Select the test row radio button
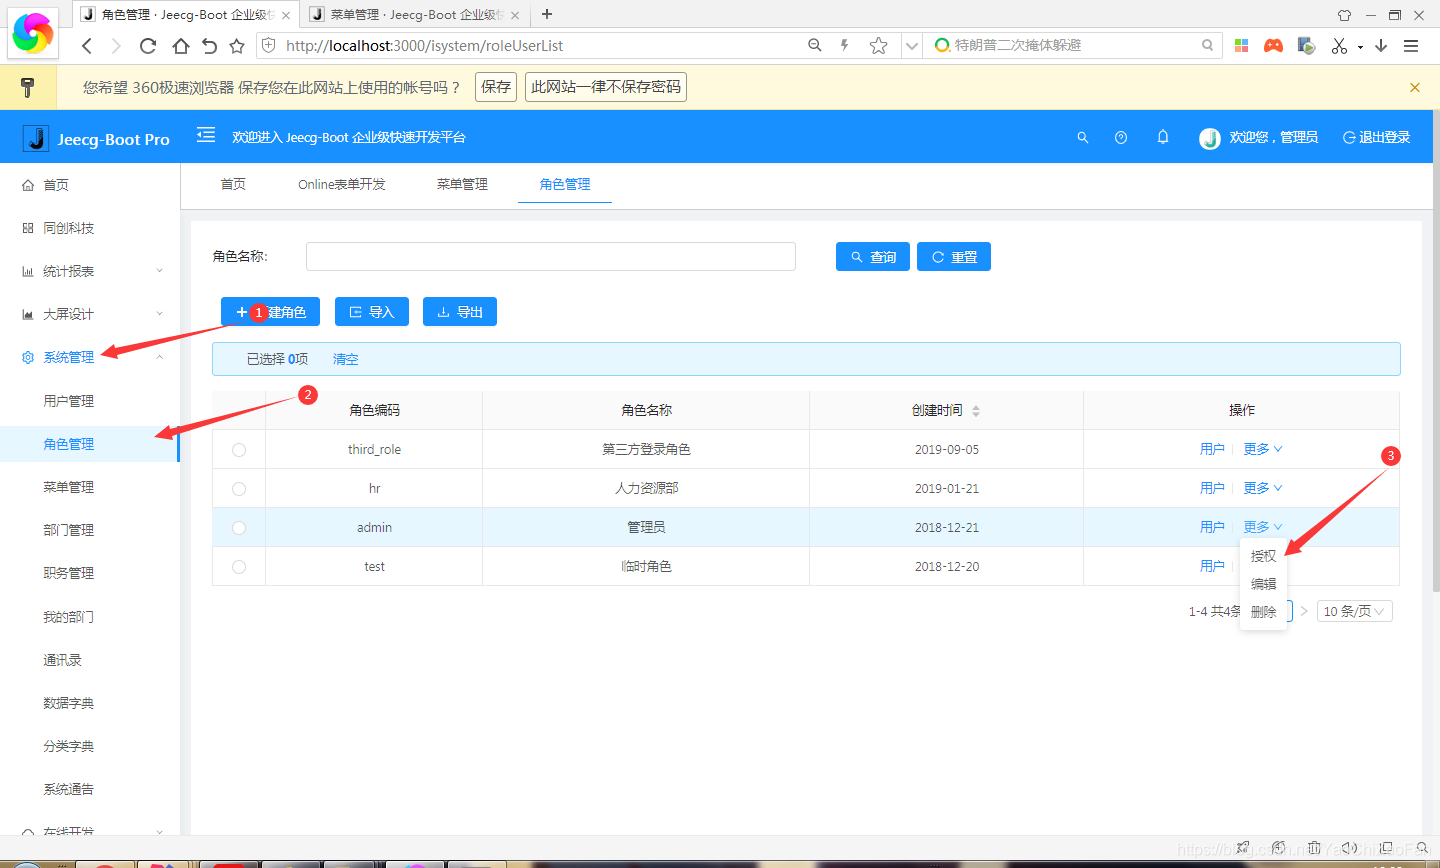 click(239, 567)
